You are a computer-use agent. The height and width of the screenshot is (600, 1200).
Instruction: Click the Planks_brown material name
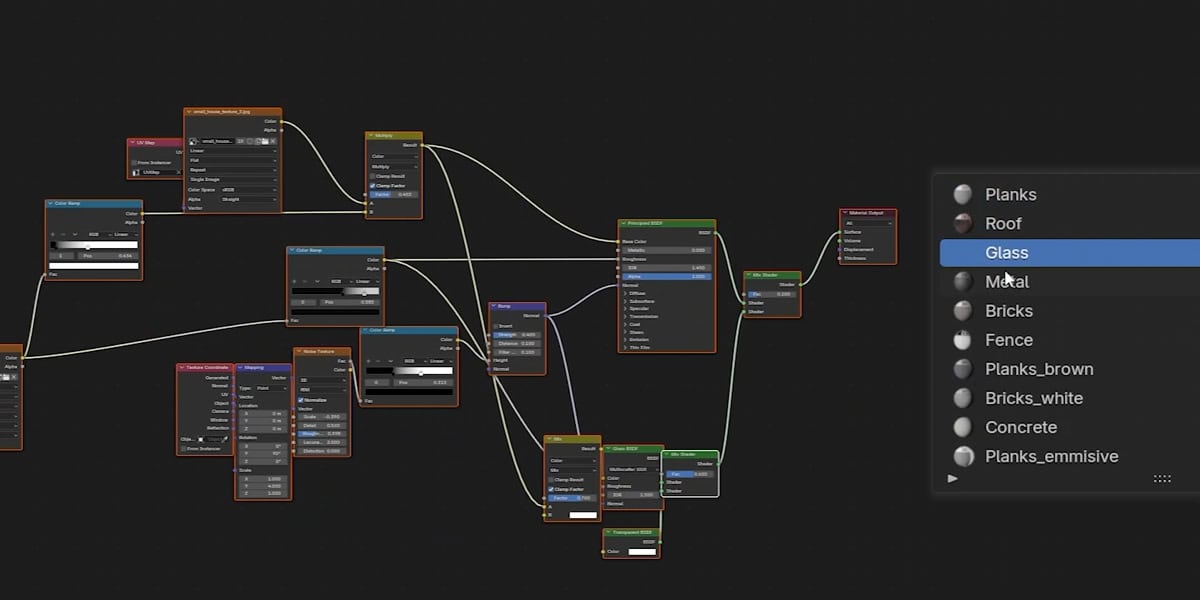coord(1039,369)
